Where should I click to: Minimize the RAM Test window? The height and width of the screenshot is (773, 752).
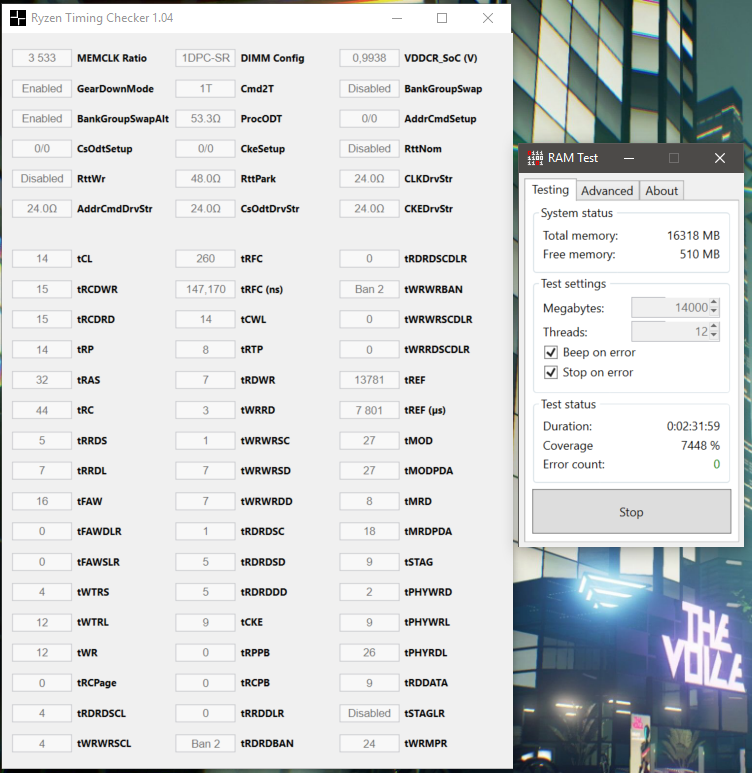629,158
